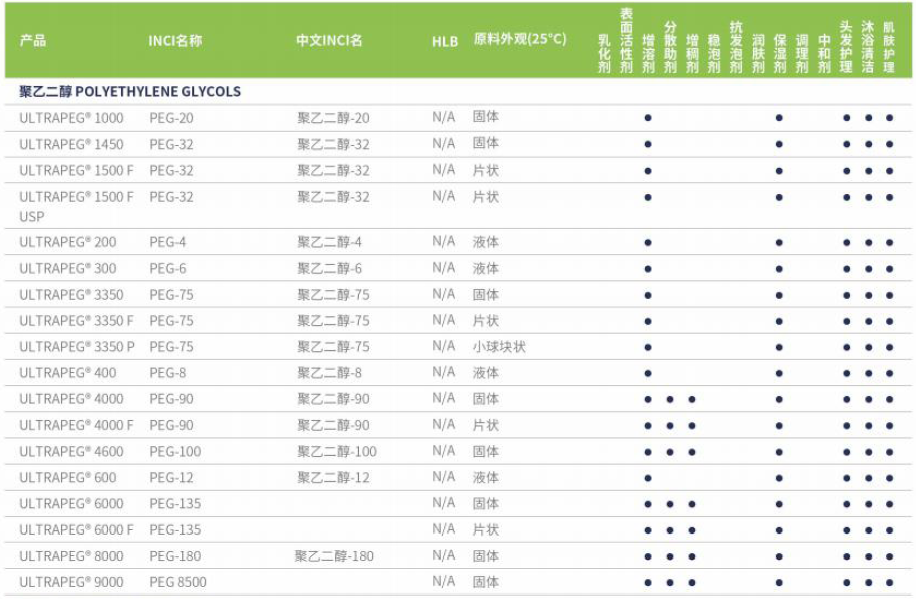Click the 聚乙二醇-20 cell
The width and height of the screenshot is (916, 599).
pos(334,118)
